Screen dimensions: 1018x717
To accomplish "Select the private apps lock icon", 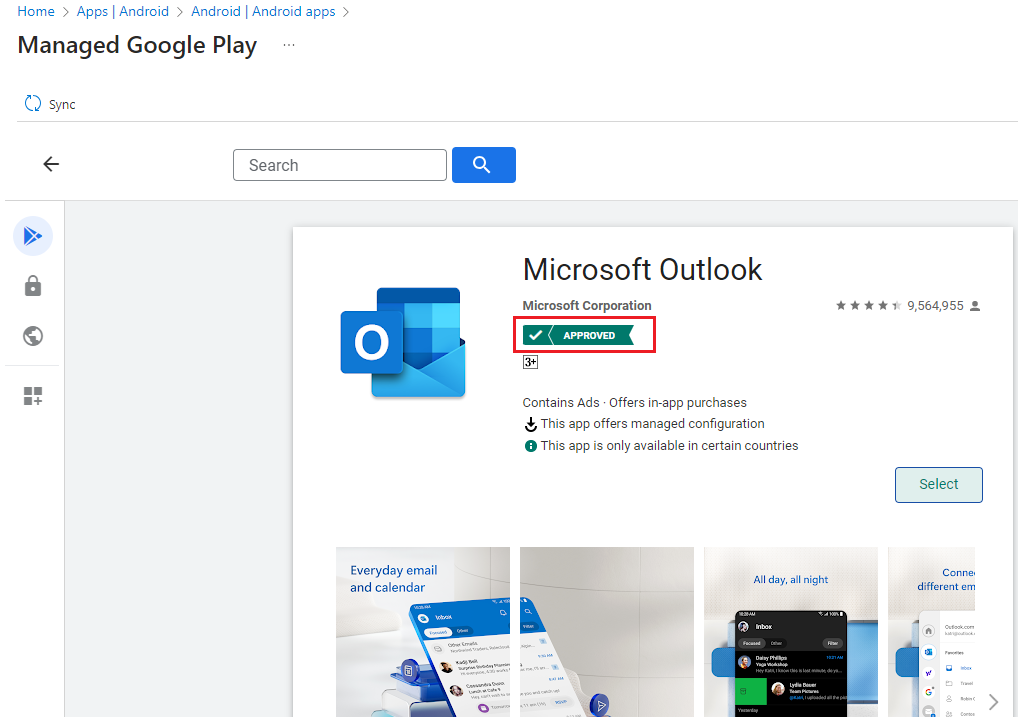I will point(32,286).
